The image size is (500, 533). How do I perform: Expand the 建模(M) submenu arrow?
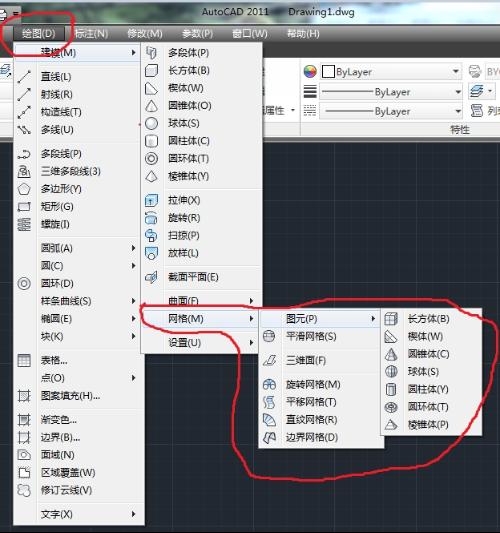tap(134, 53)
